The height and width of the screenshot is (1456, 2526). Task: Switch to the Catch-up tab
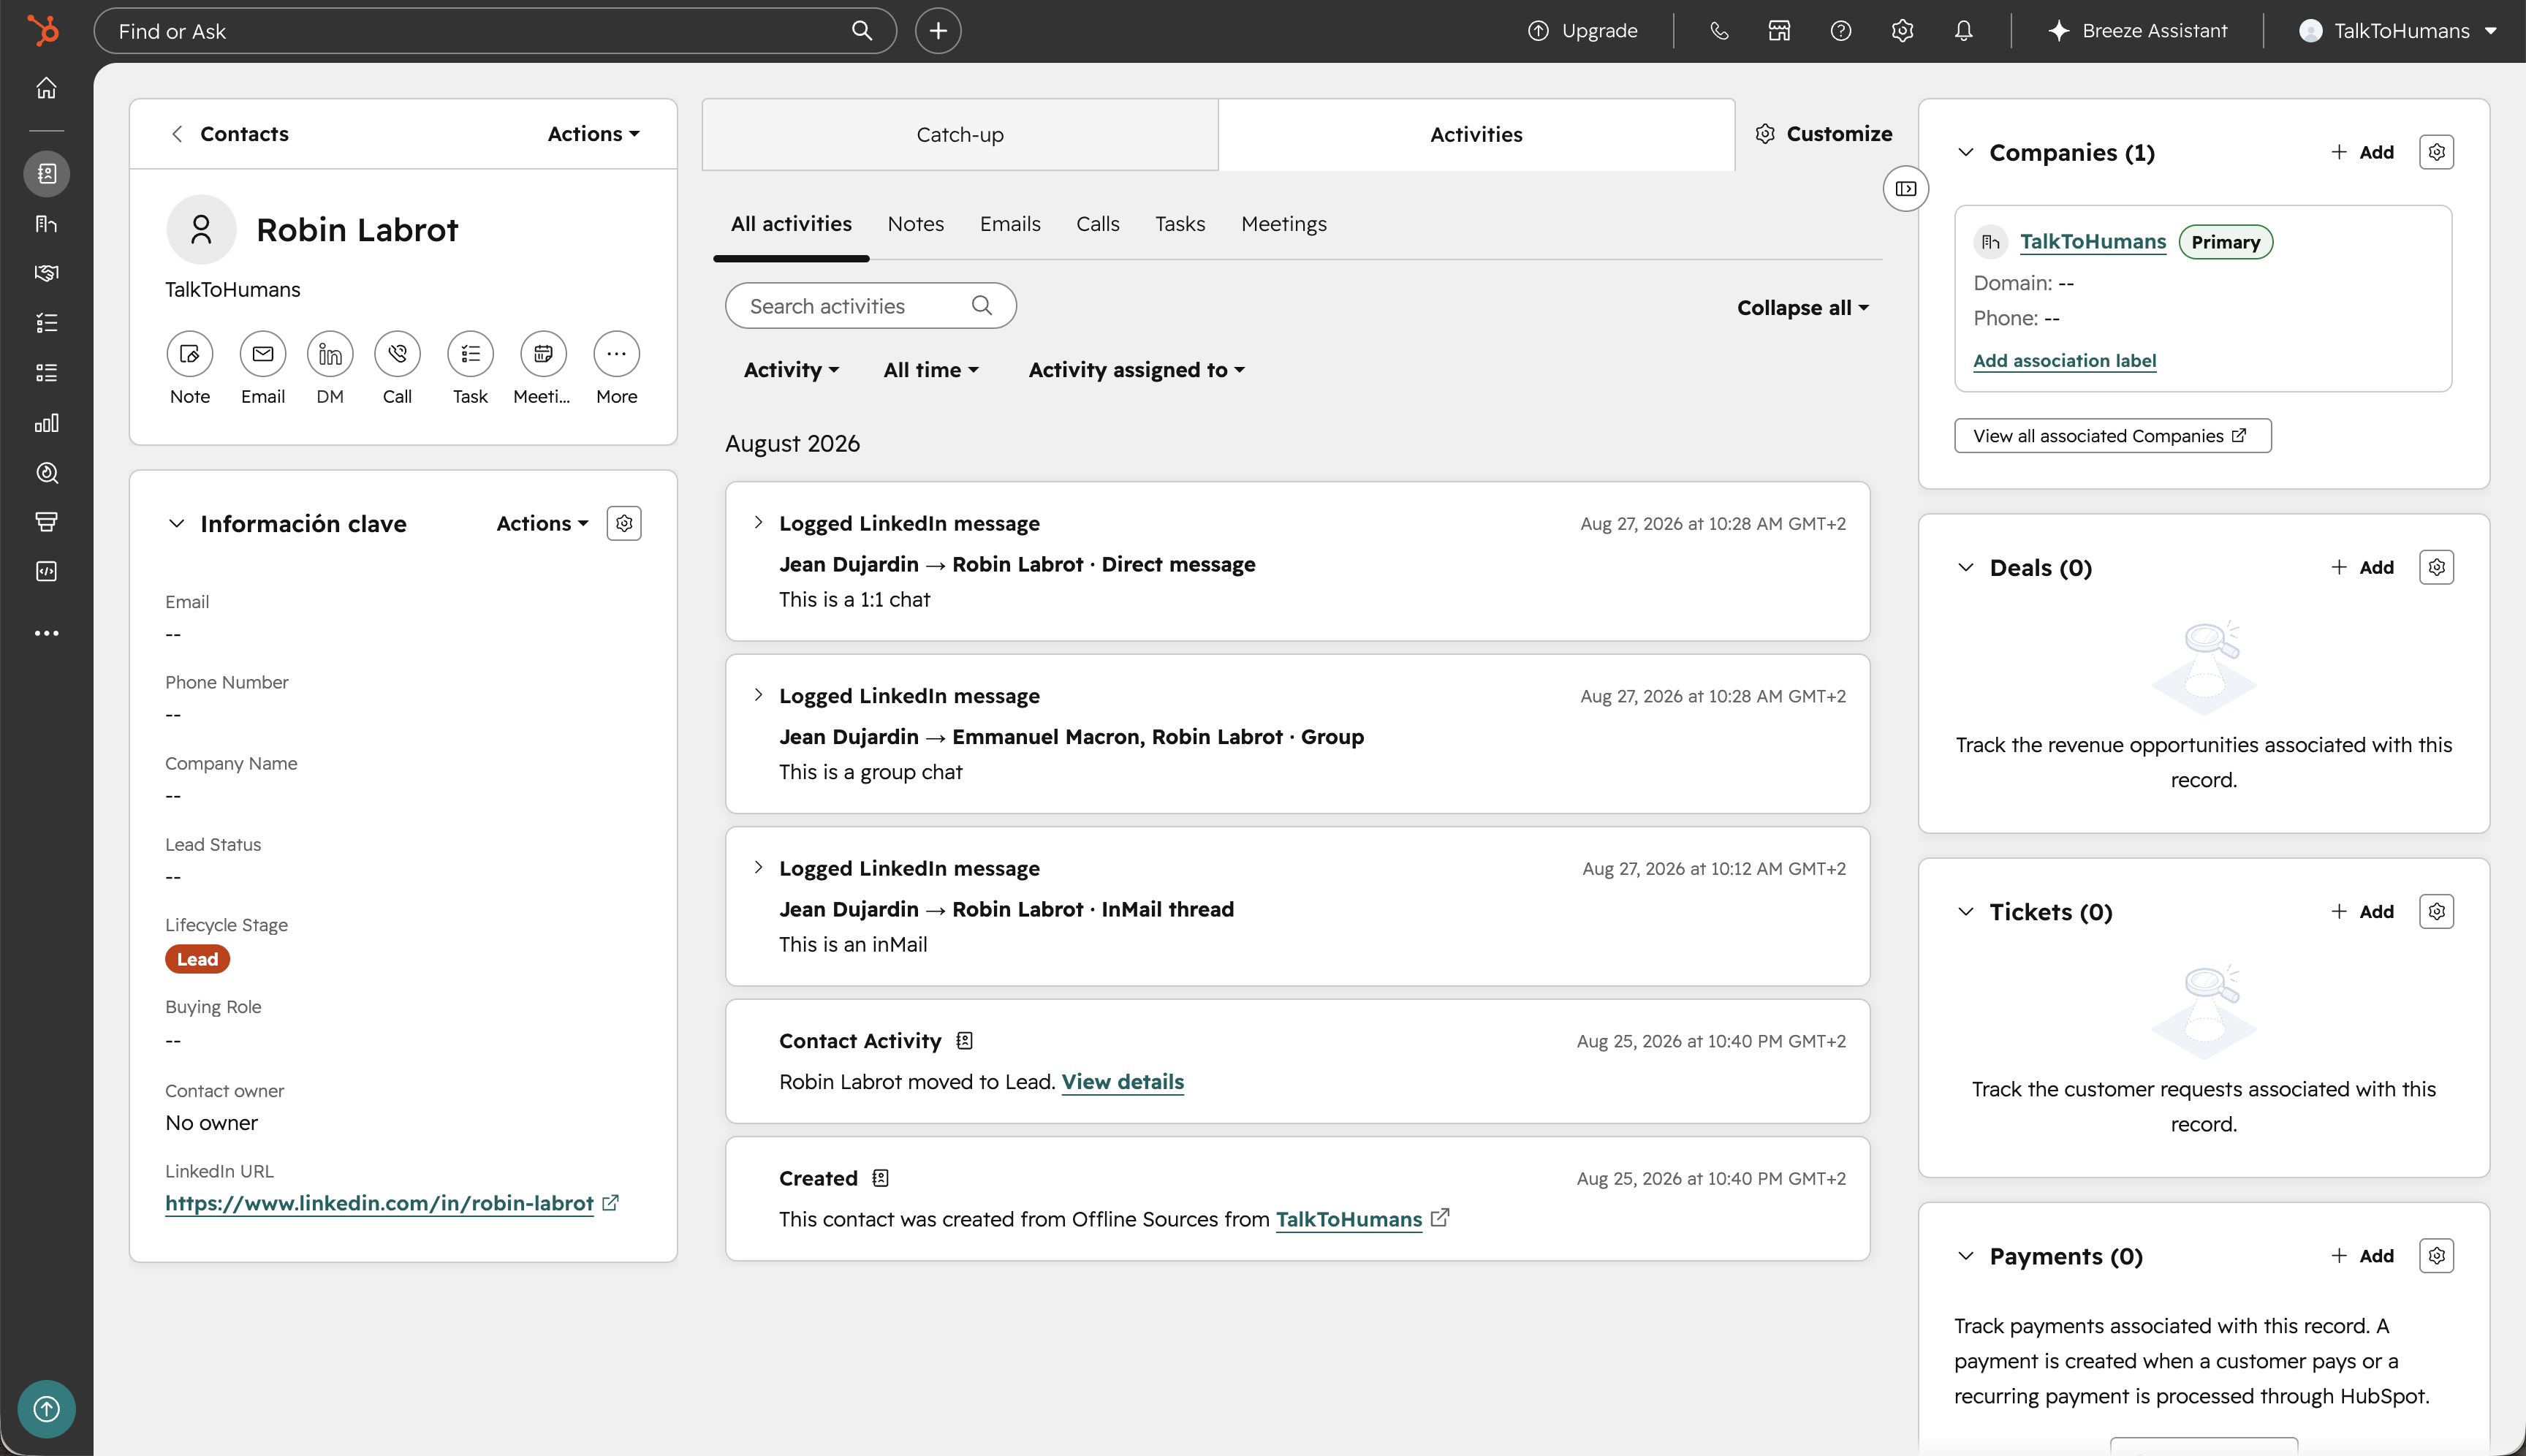click(960, 134)
